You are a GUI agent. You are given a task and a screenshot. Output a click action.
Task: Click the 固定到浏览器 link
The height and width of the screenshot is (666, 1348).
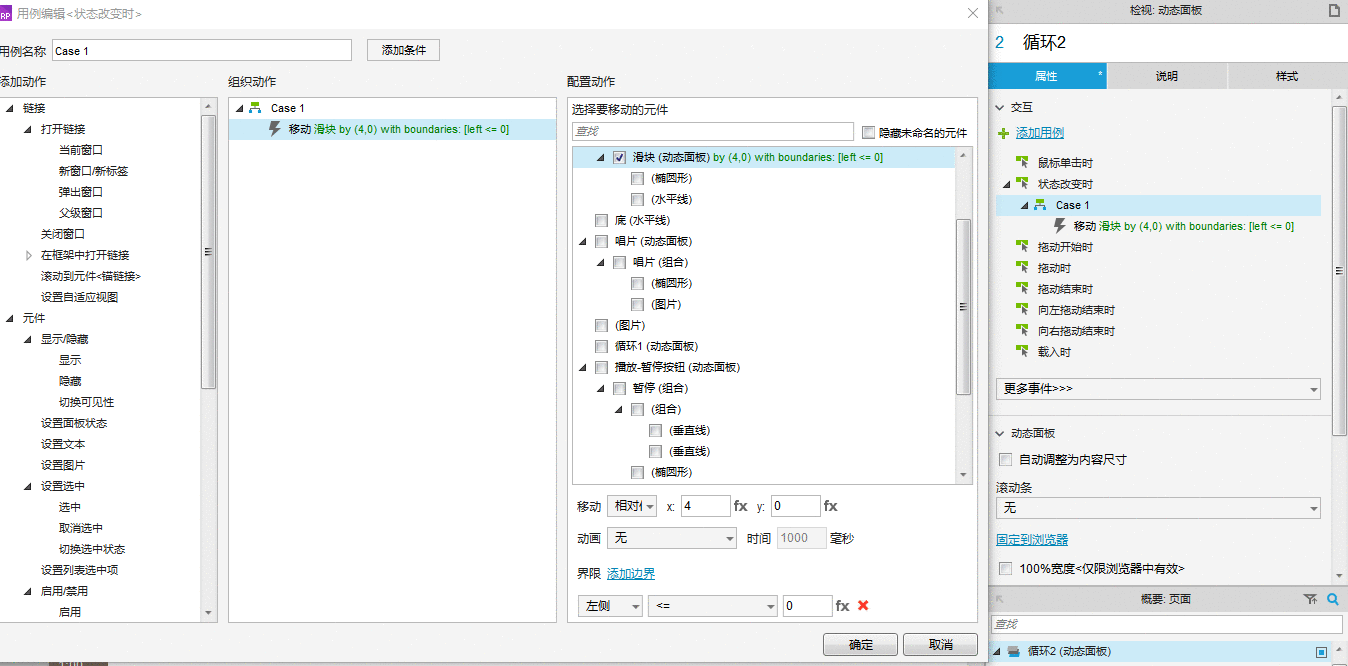tap(1032, 539)
